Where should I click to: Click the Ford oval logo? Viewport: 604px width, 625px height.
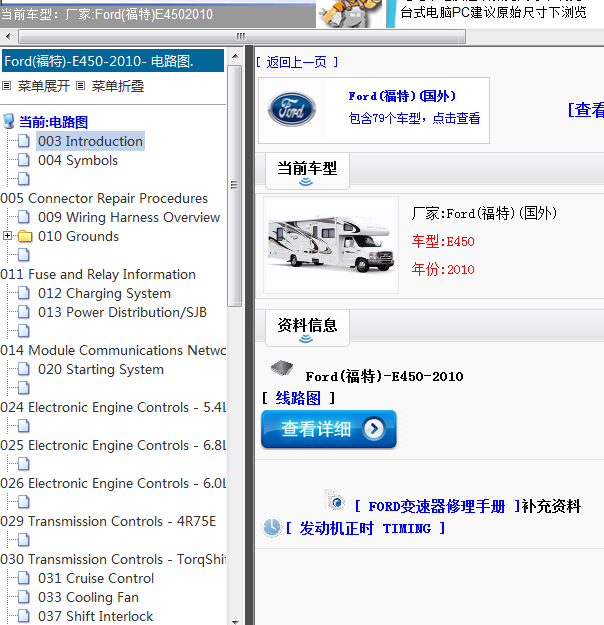292,109
